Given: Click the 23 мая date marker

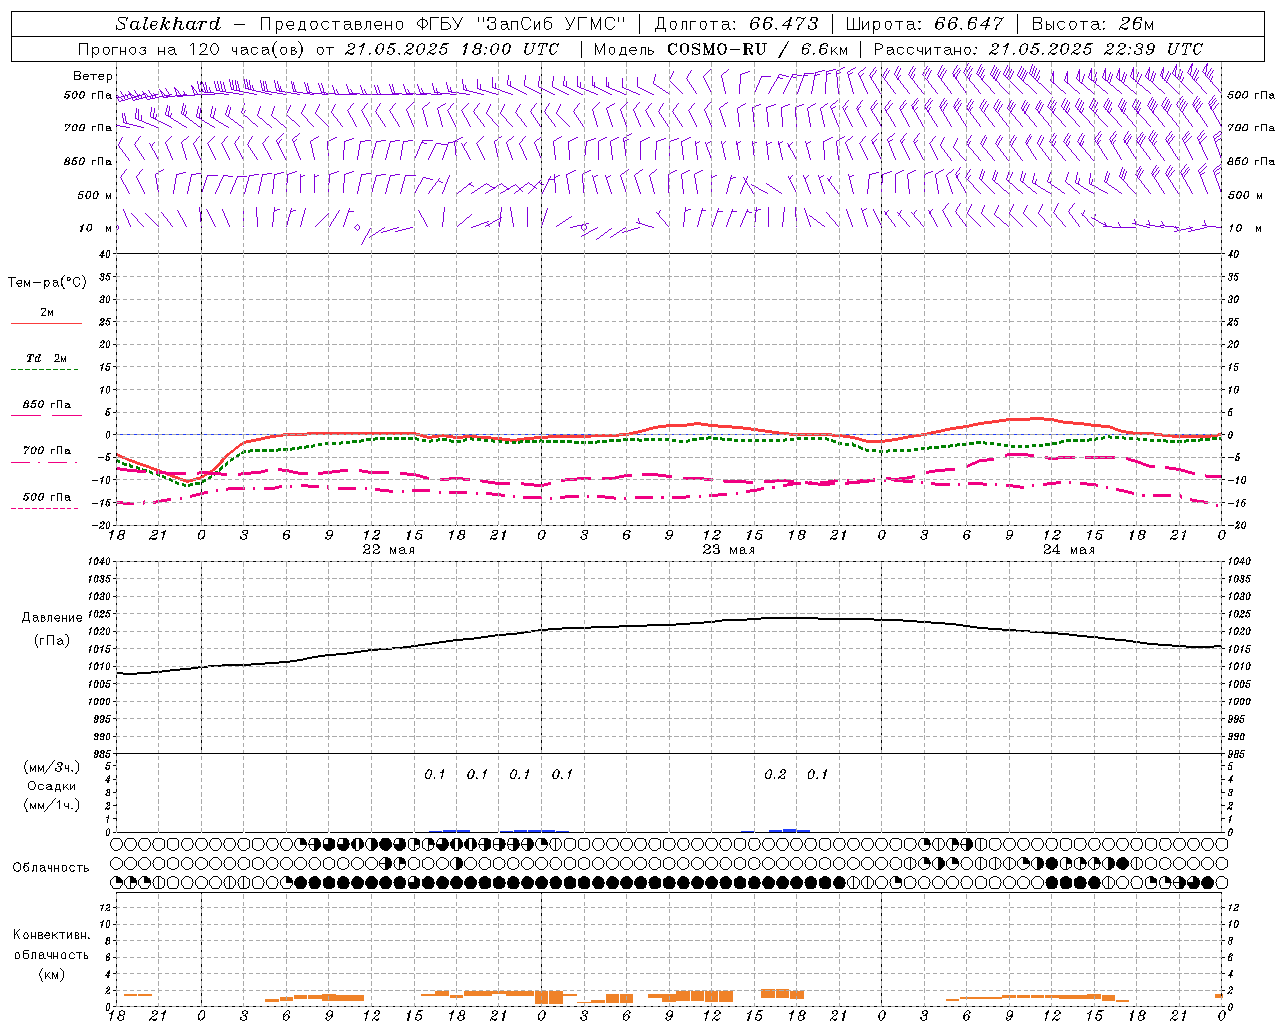Looking at the screenshot, I should pos(729,550).
